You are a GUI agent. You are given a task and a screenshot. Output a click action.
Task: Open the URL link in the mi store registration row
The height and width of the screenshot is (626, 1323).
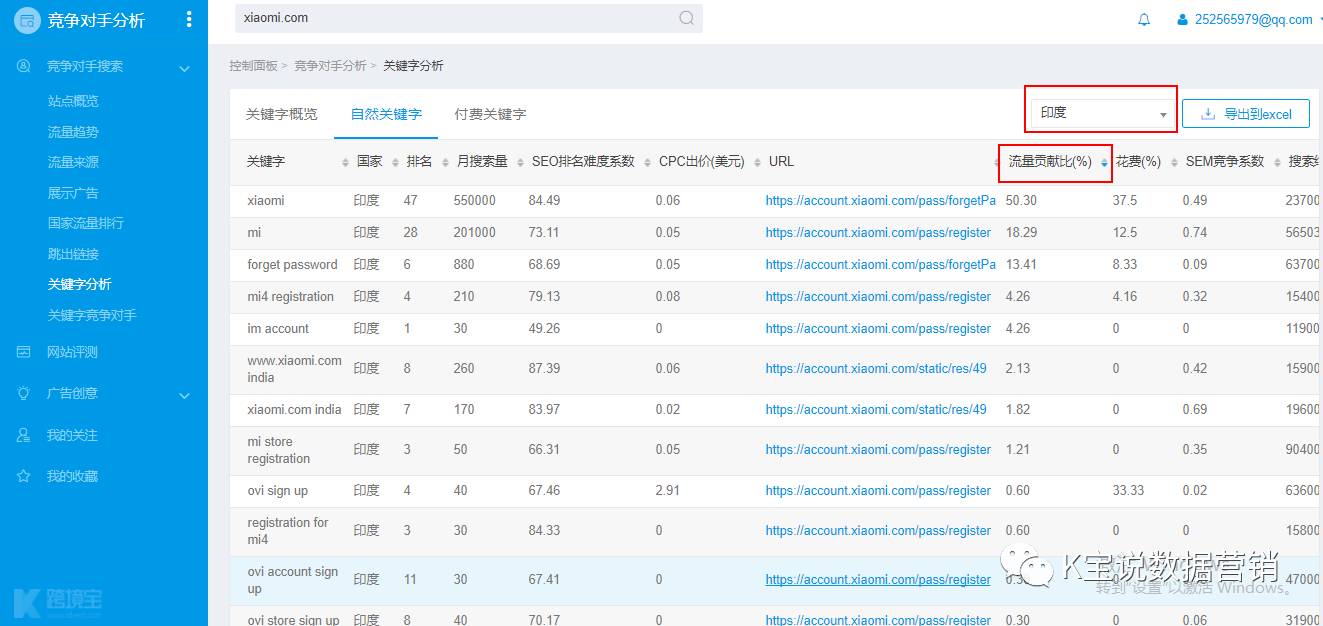click(x=878, y=449)
